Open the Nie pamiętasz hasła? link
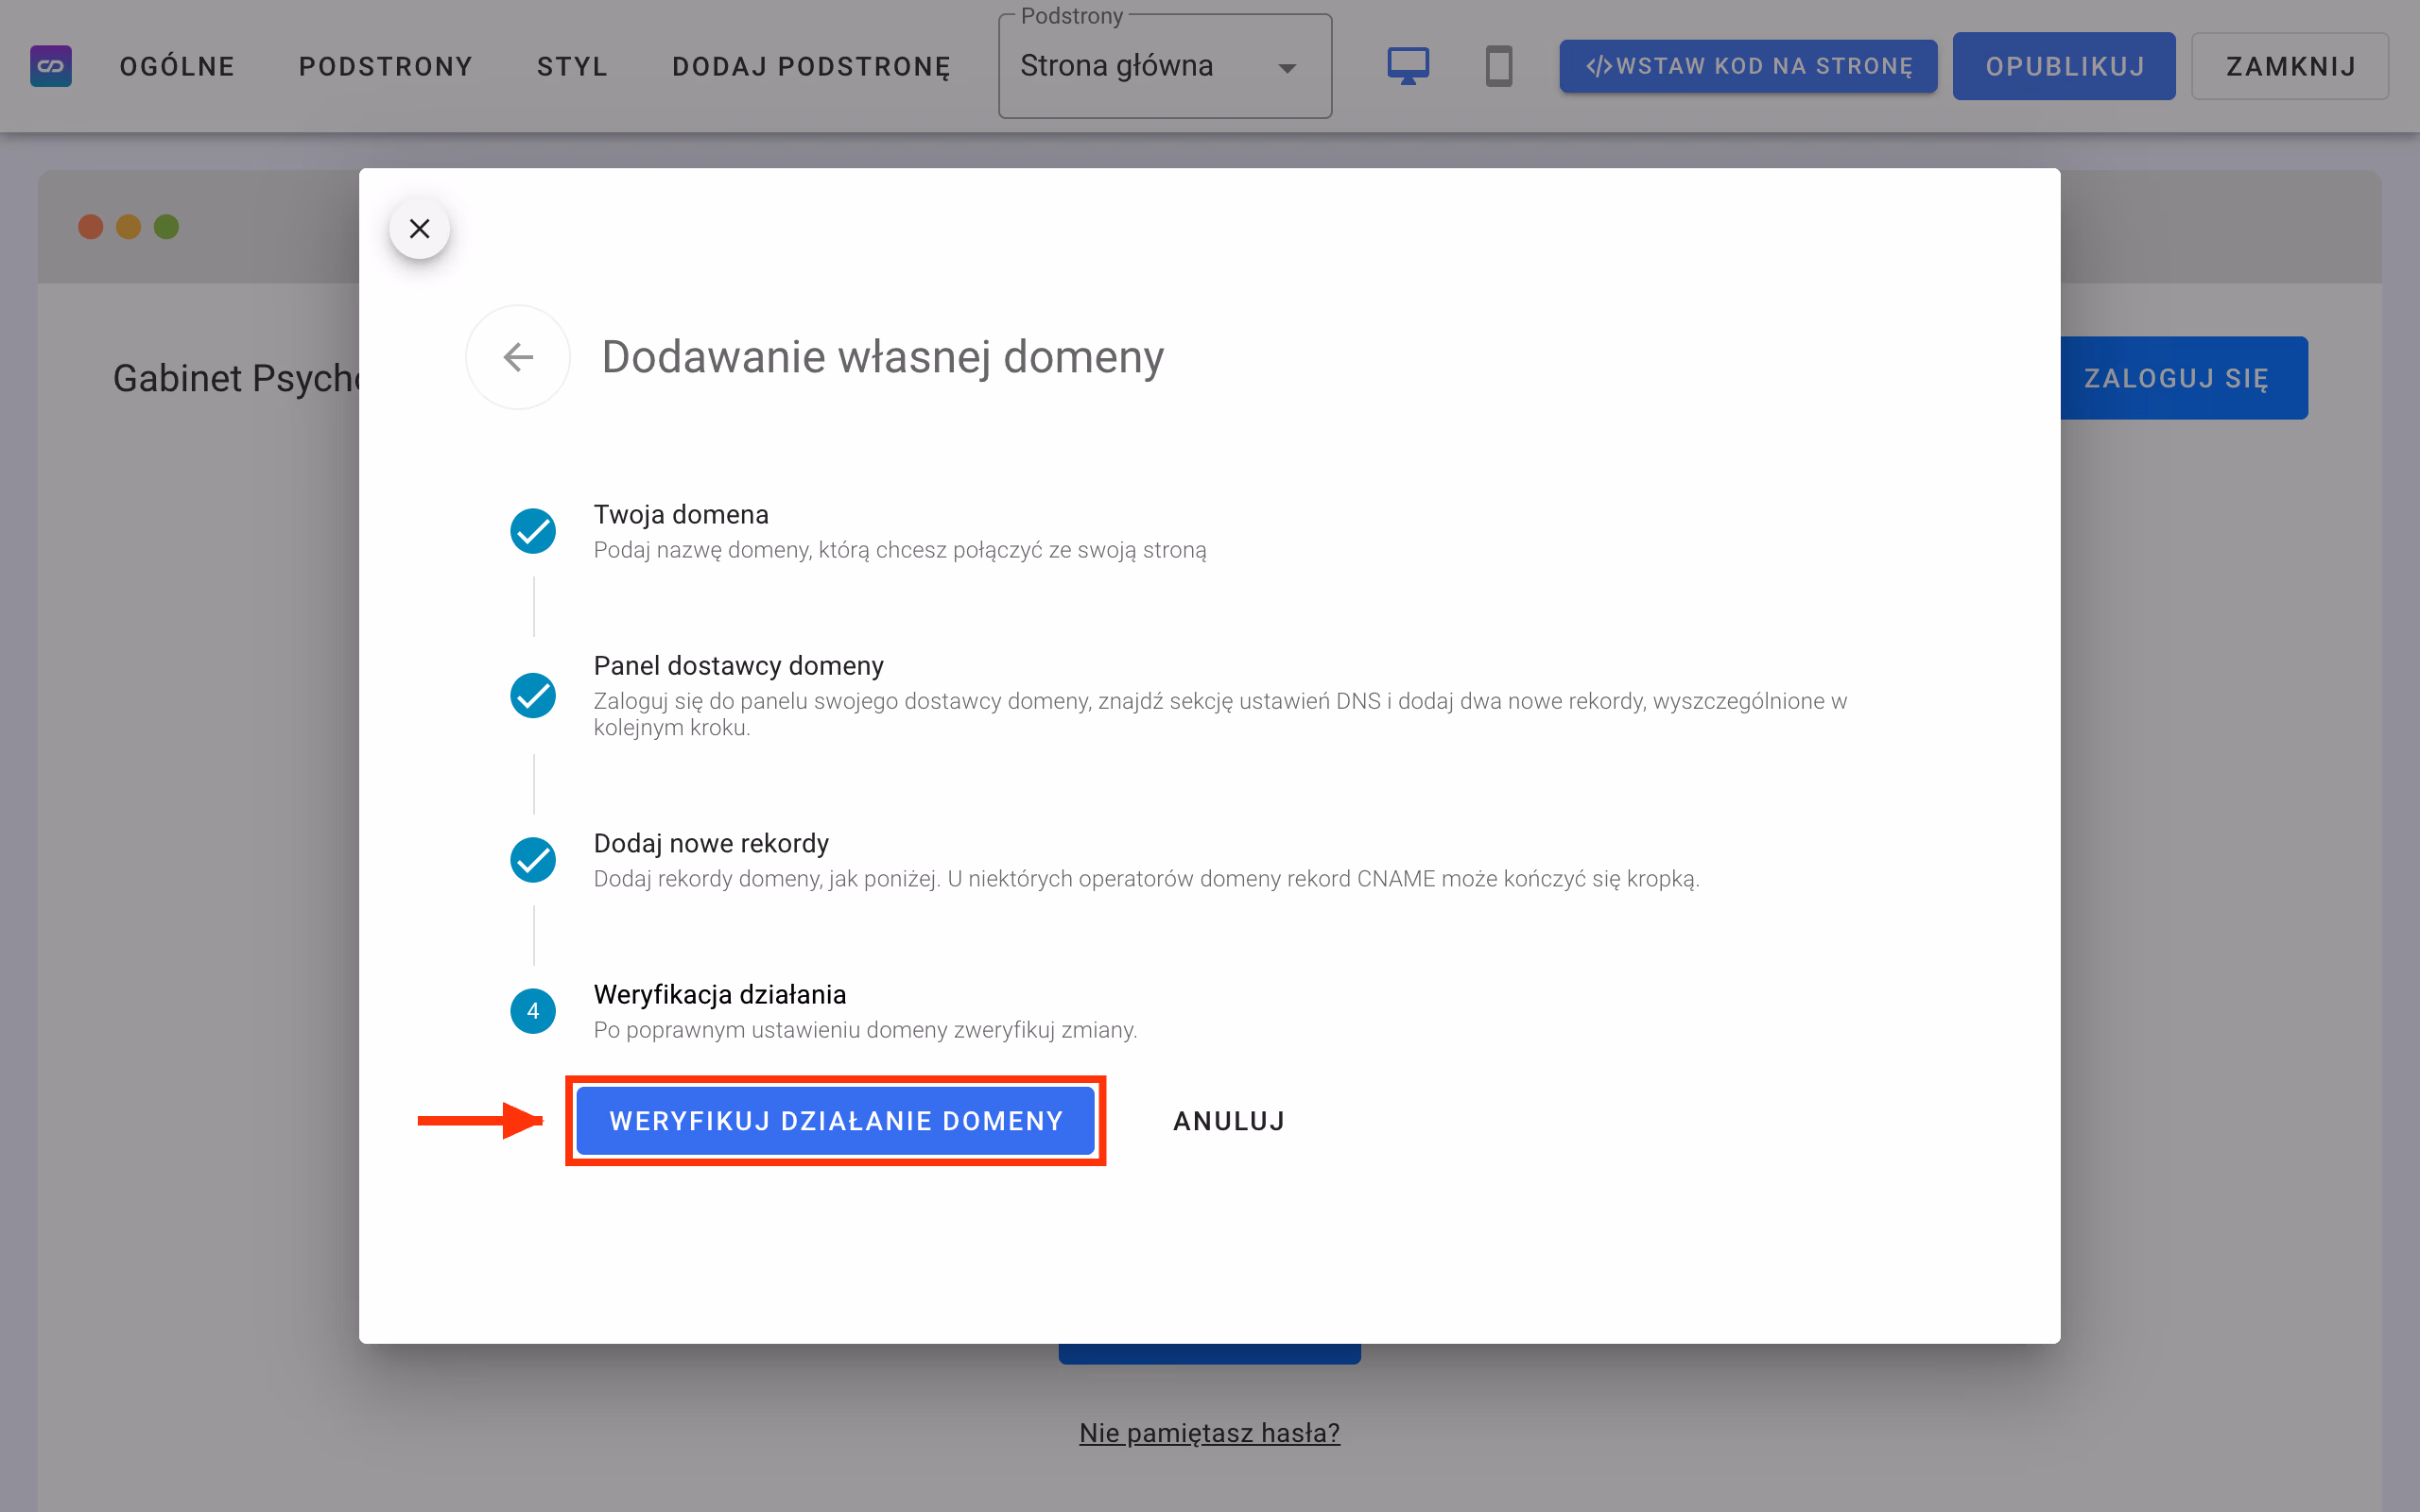 pos(1209,1433)
